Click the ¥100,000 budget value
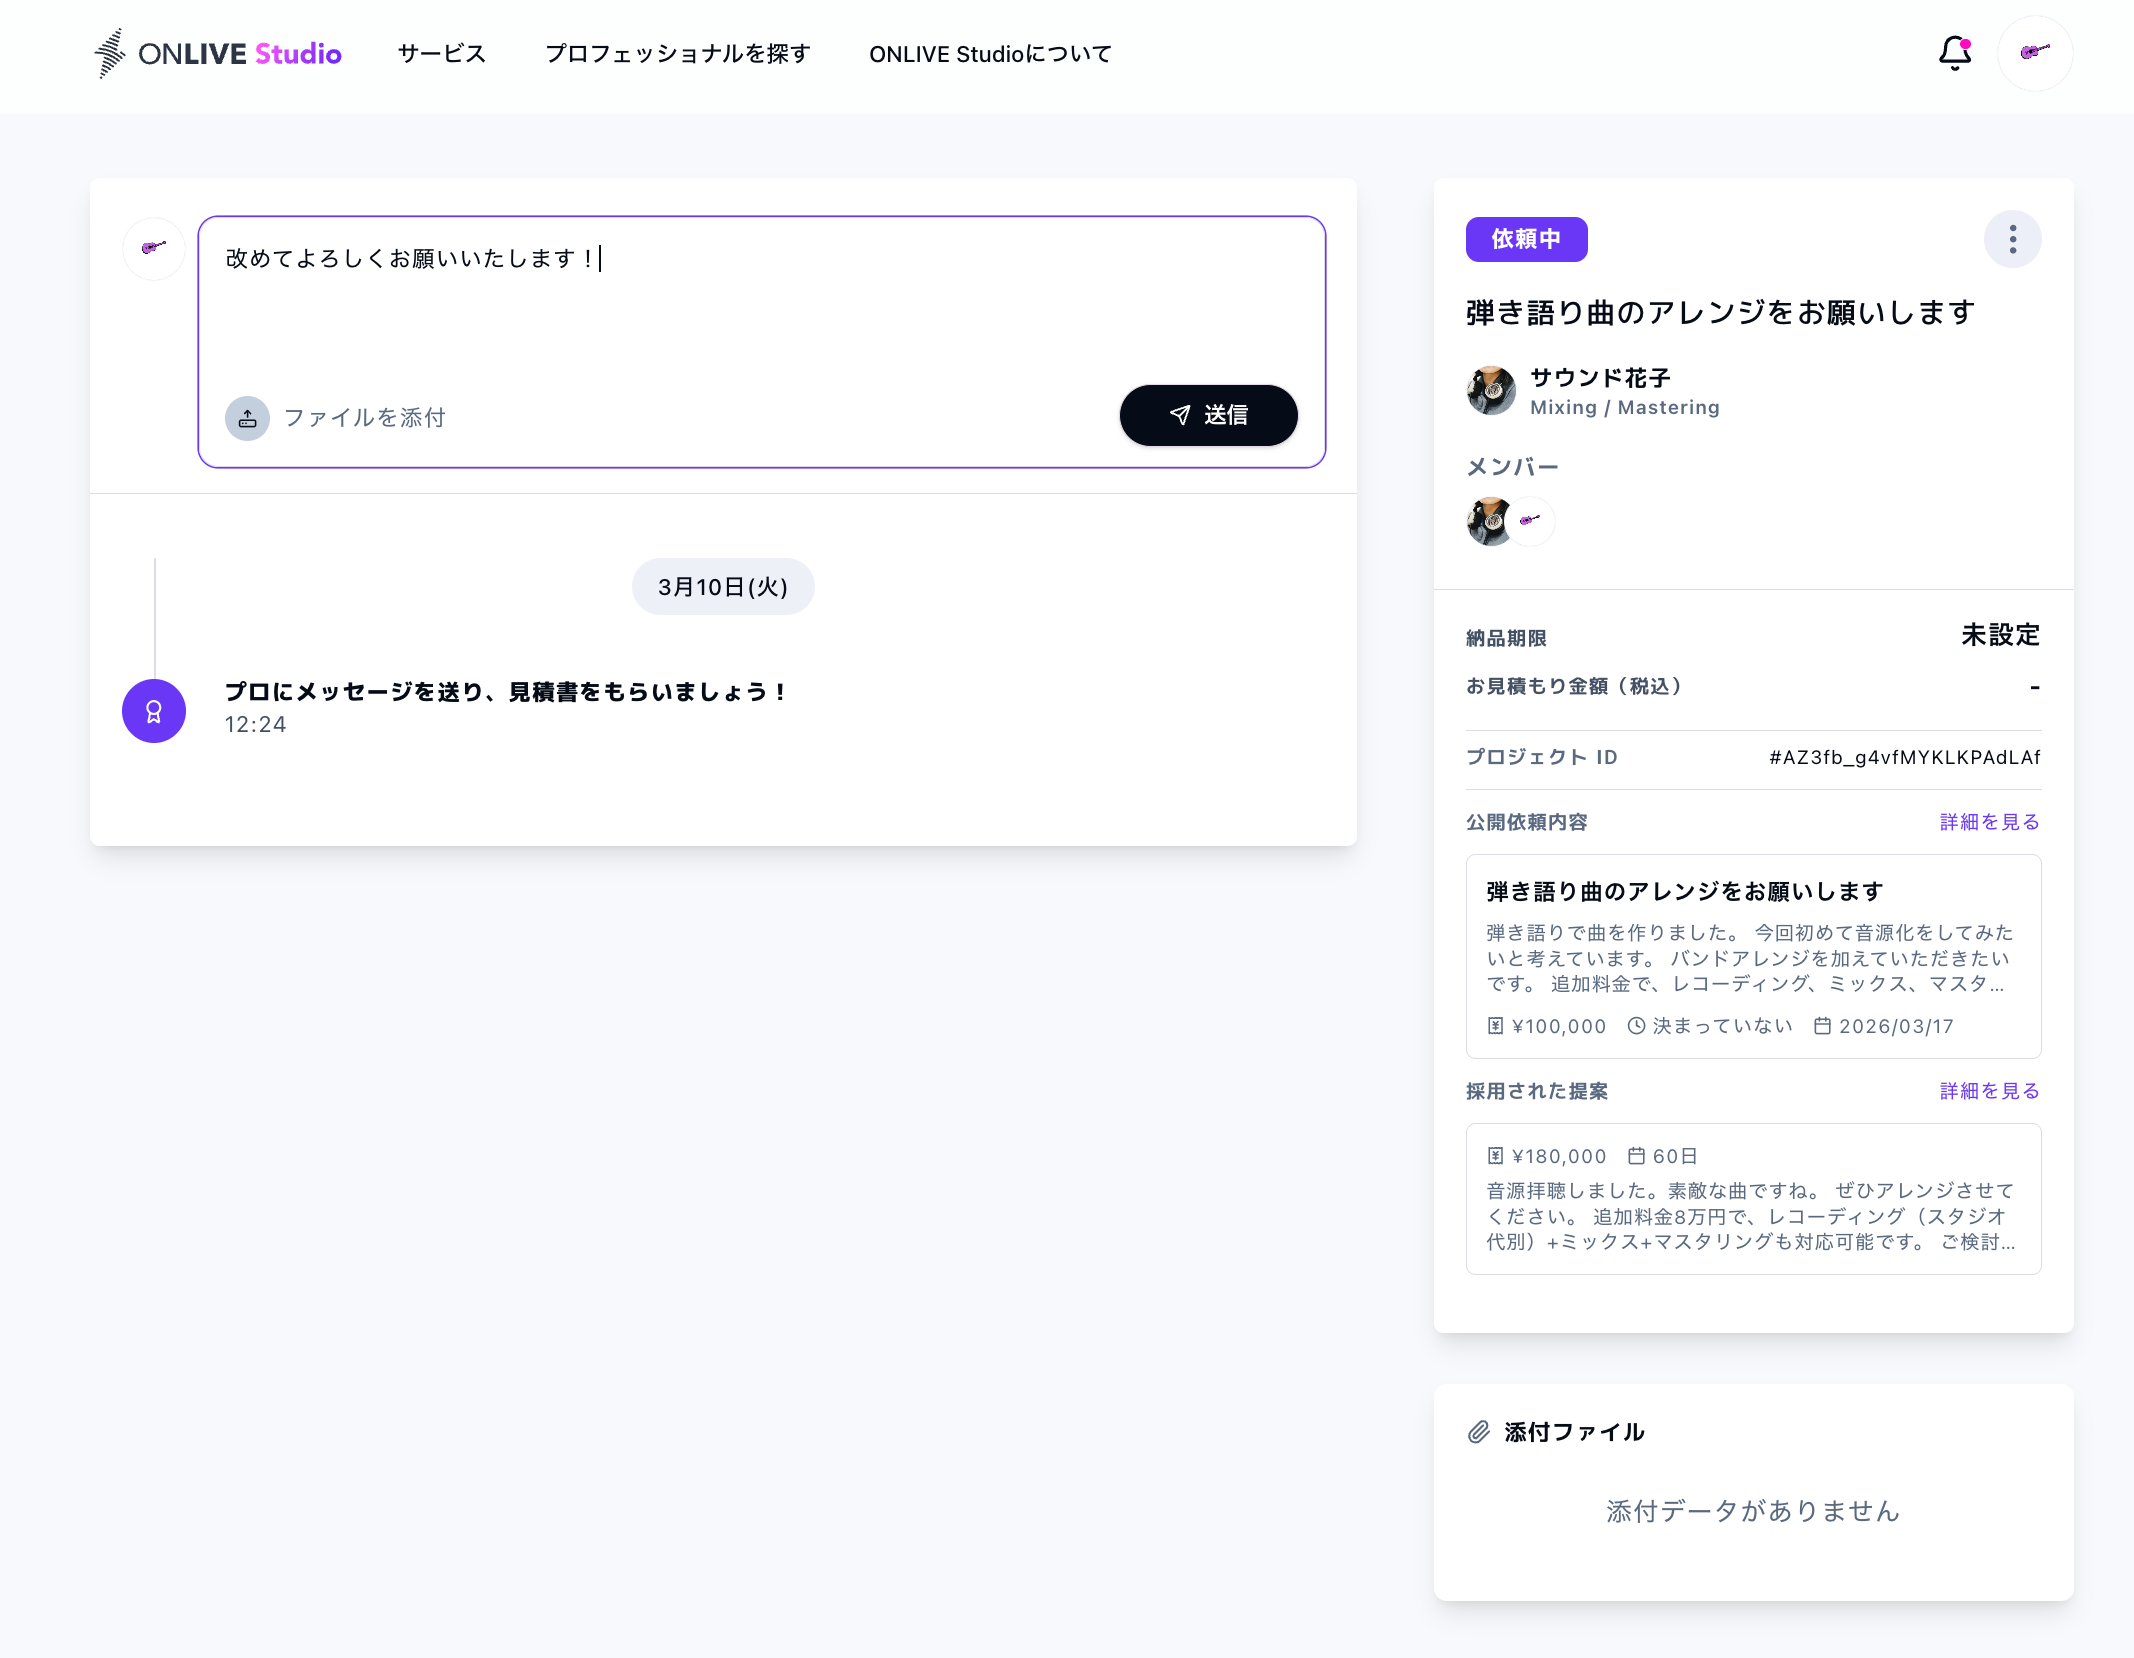Image resolution: width=2134 pixels, height=1658 pixels. 1558,1026
